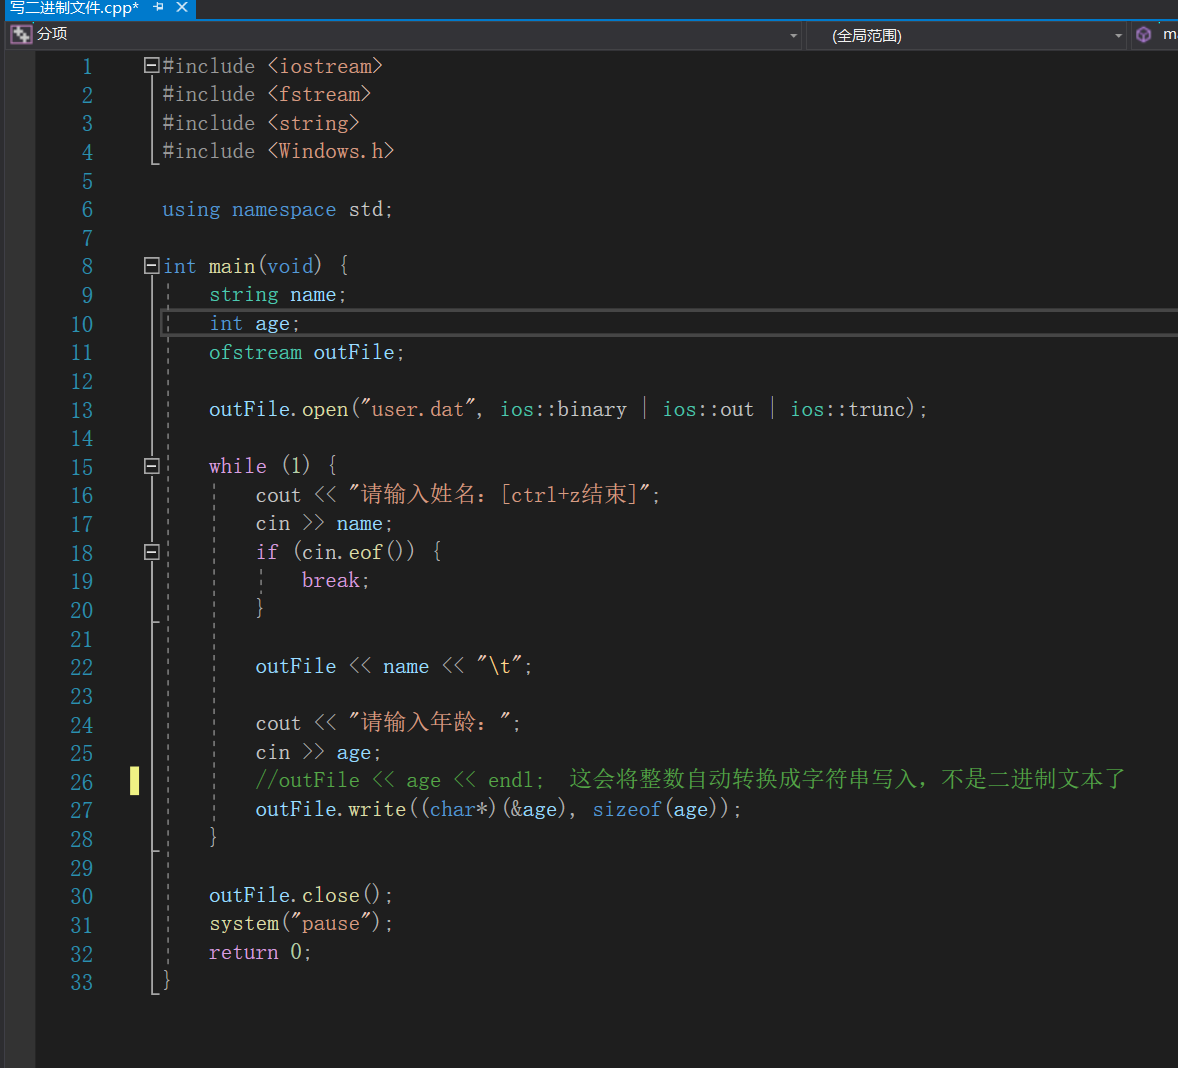
Task: Click 'sizeof' on line 27
Action: (x=626, y=810)
